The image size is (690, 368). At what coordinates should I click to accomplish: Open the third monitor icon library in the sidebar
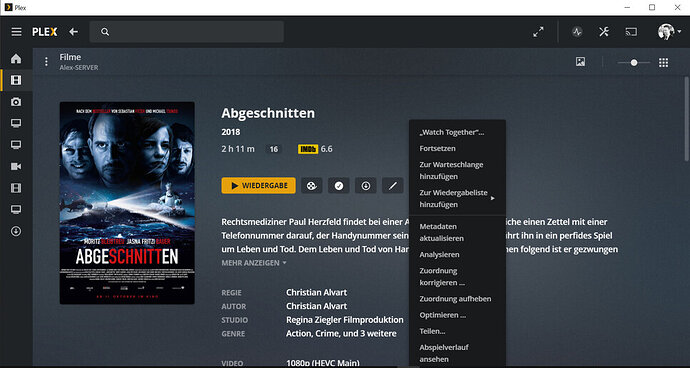(x=16, y=210)
